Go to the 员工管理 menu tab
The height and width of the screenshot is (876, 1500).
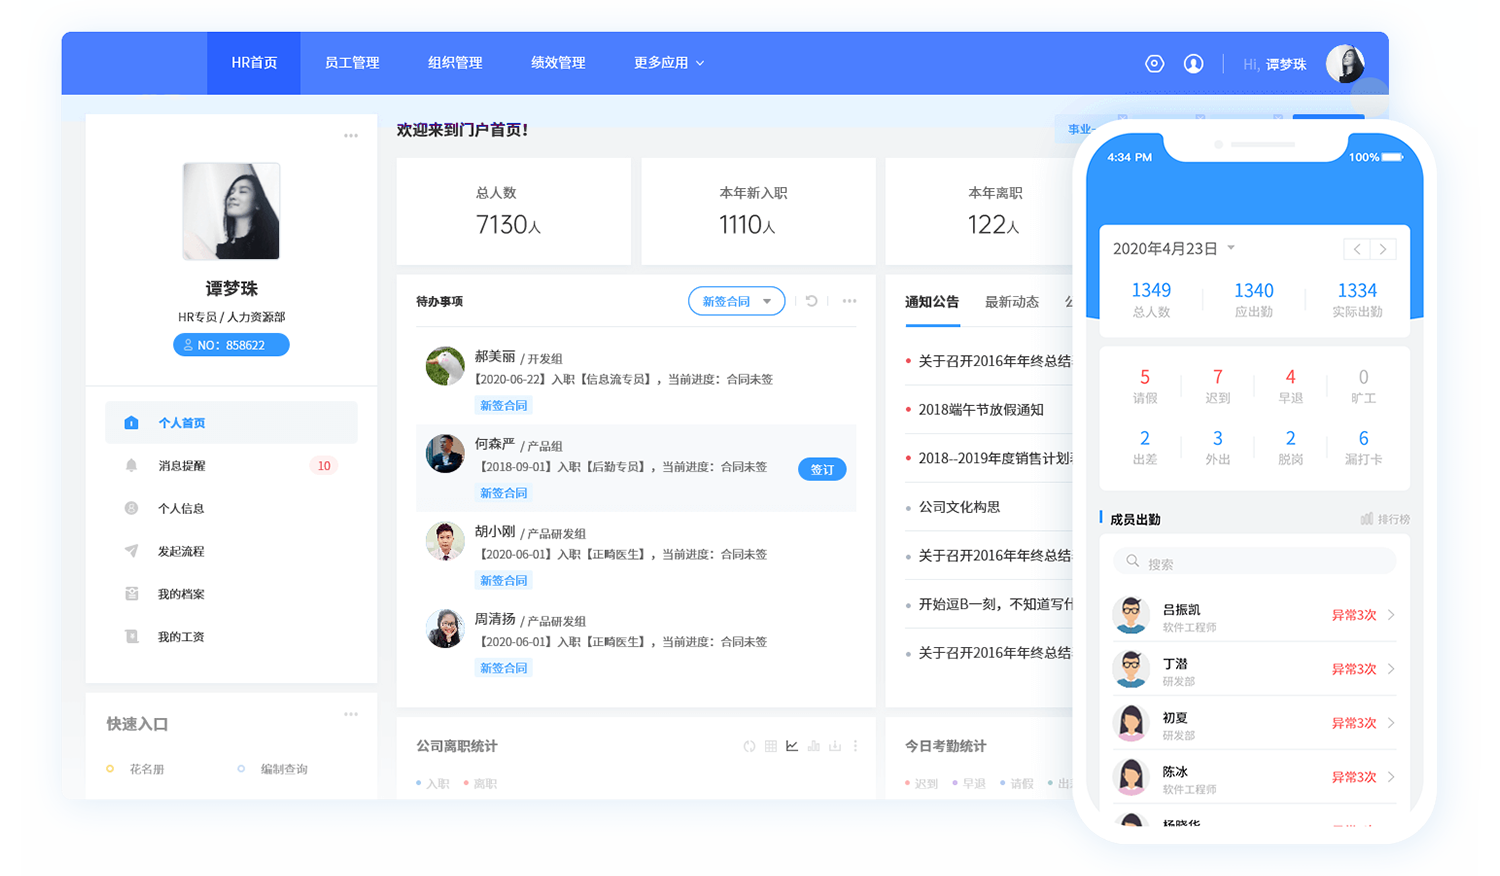pyautogui.click(x=352, y=63)
